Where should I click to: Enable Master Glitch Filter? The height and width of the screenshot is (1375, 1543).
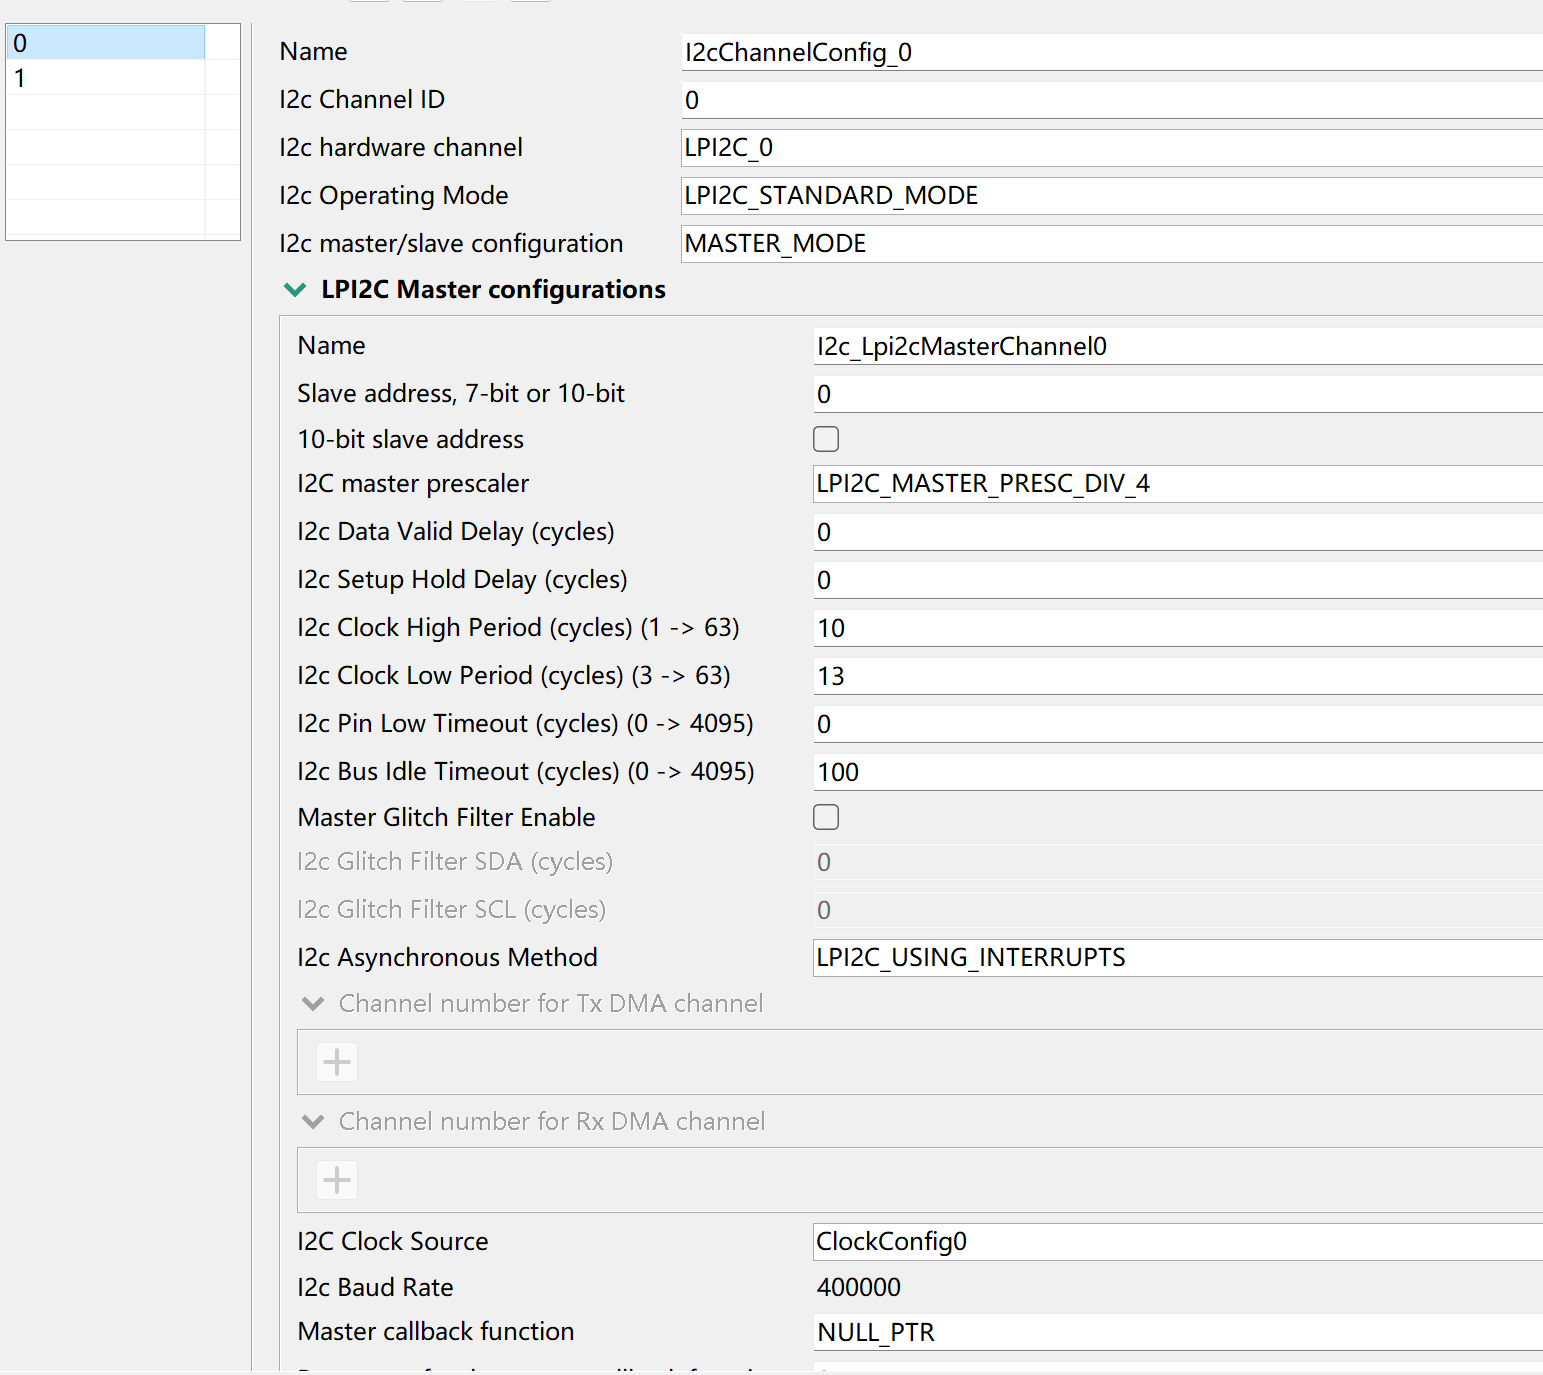(826, 817)
